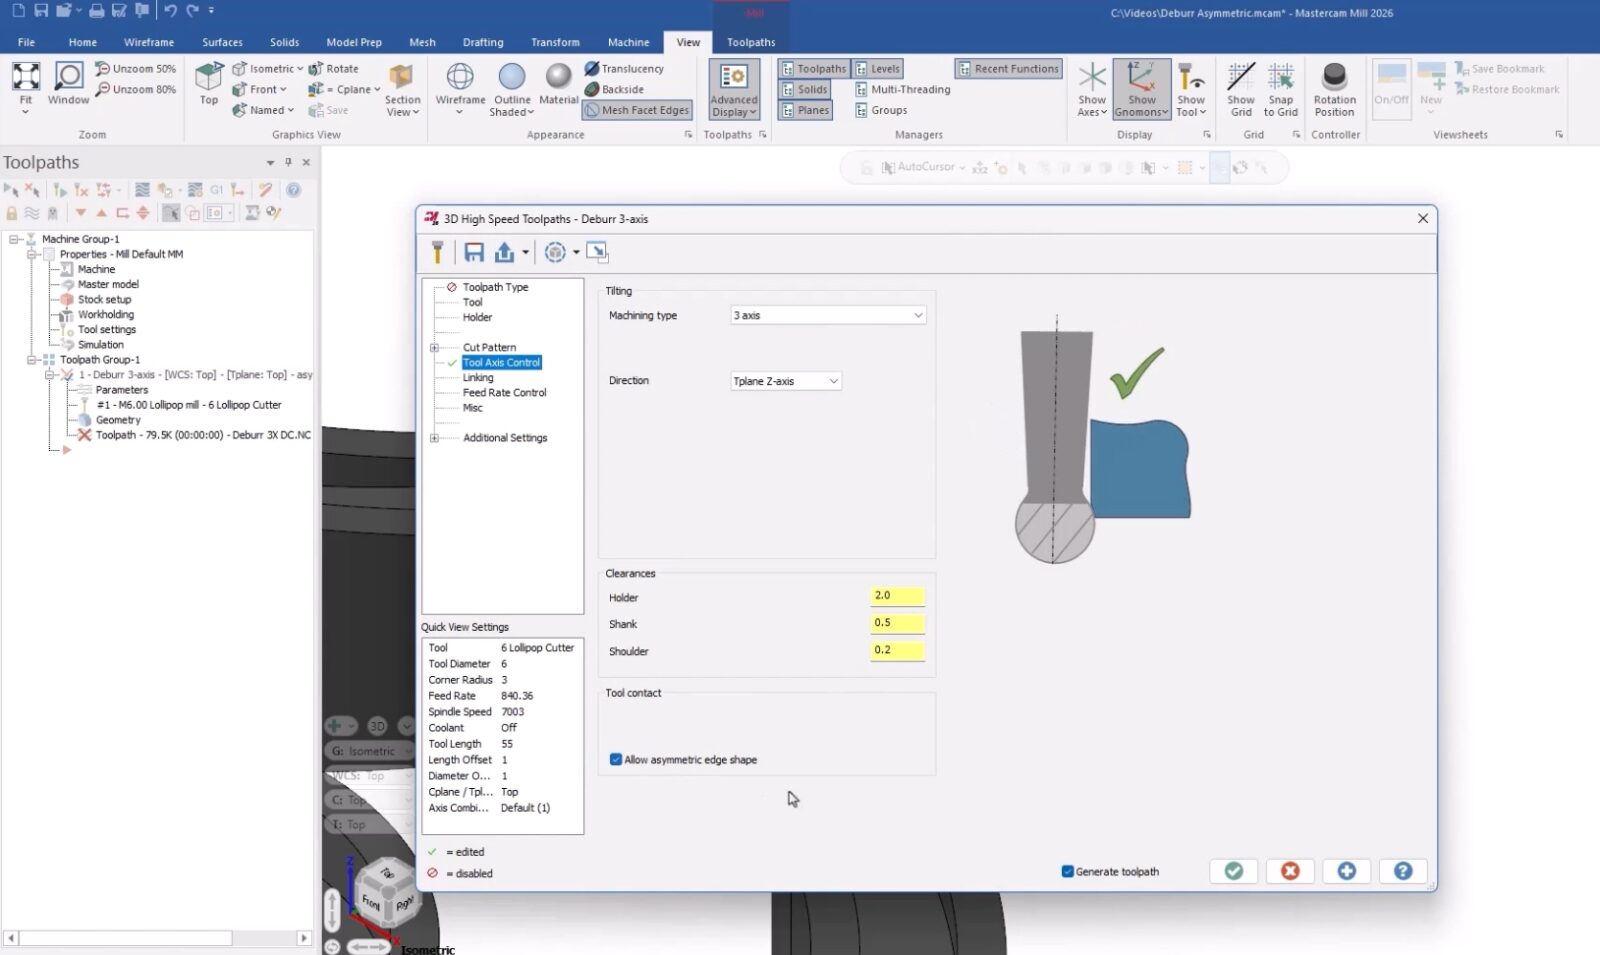Toggle Mesh Facet Edges display
Viewport: 1600px width, 955px height.
tap(636, 110)
